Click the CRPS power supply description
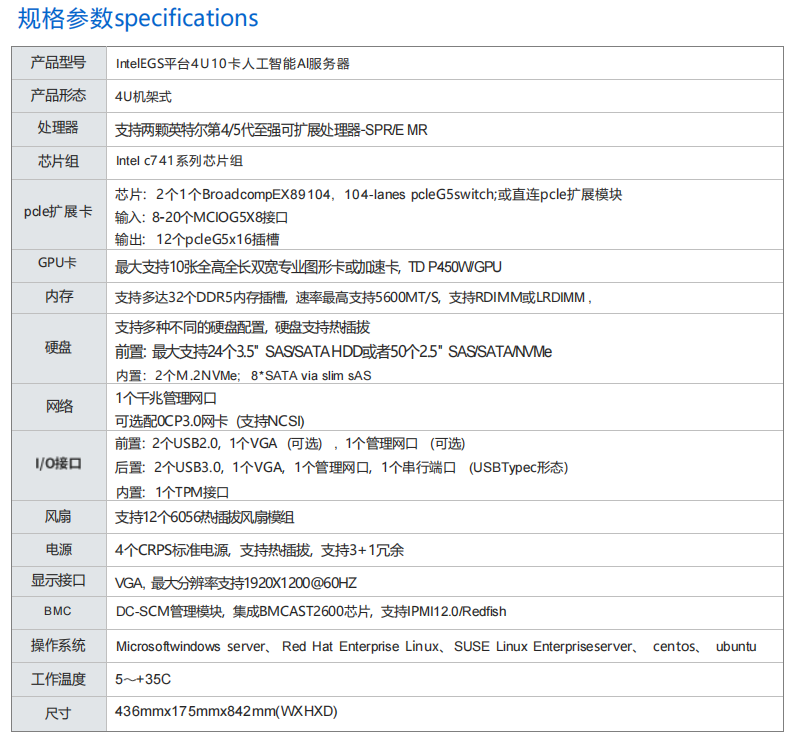The height and width of the screenshot is (740, 795). pyautogui.click(x=259, y=550)
